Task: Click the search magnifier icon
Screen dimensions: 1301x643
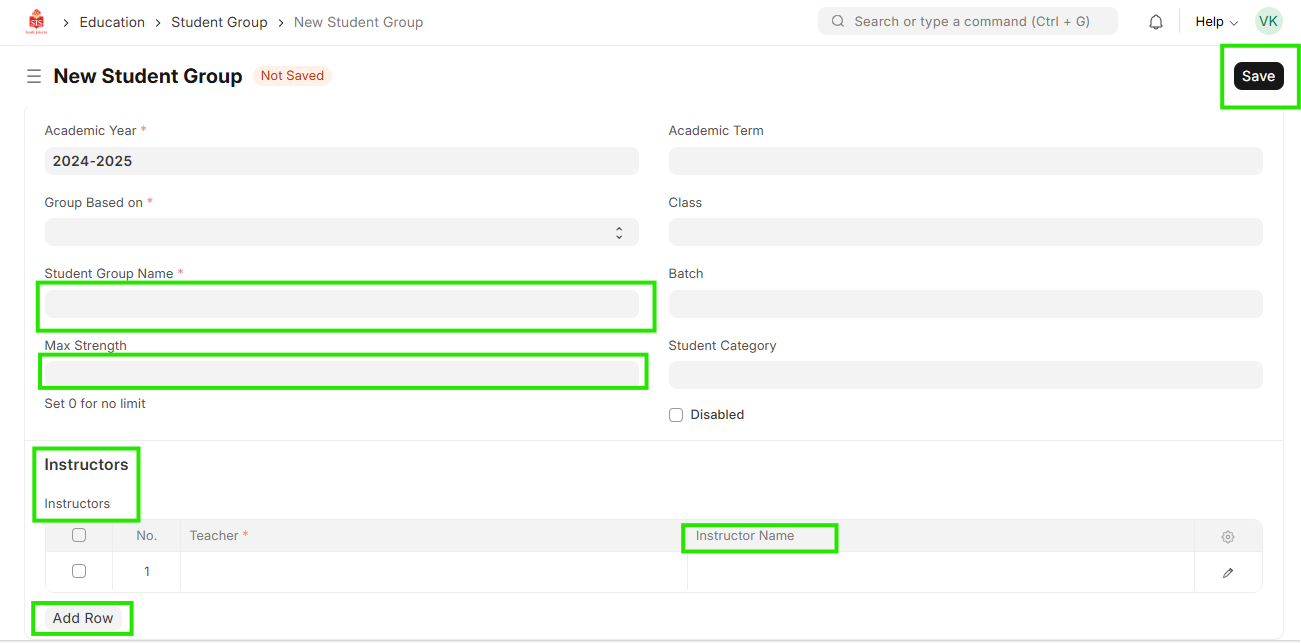Action: (x=838, y=22)
